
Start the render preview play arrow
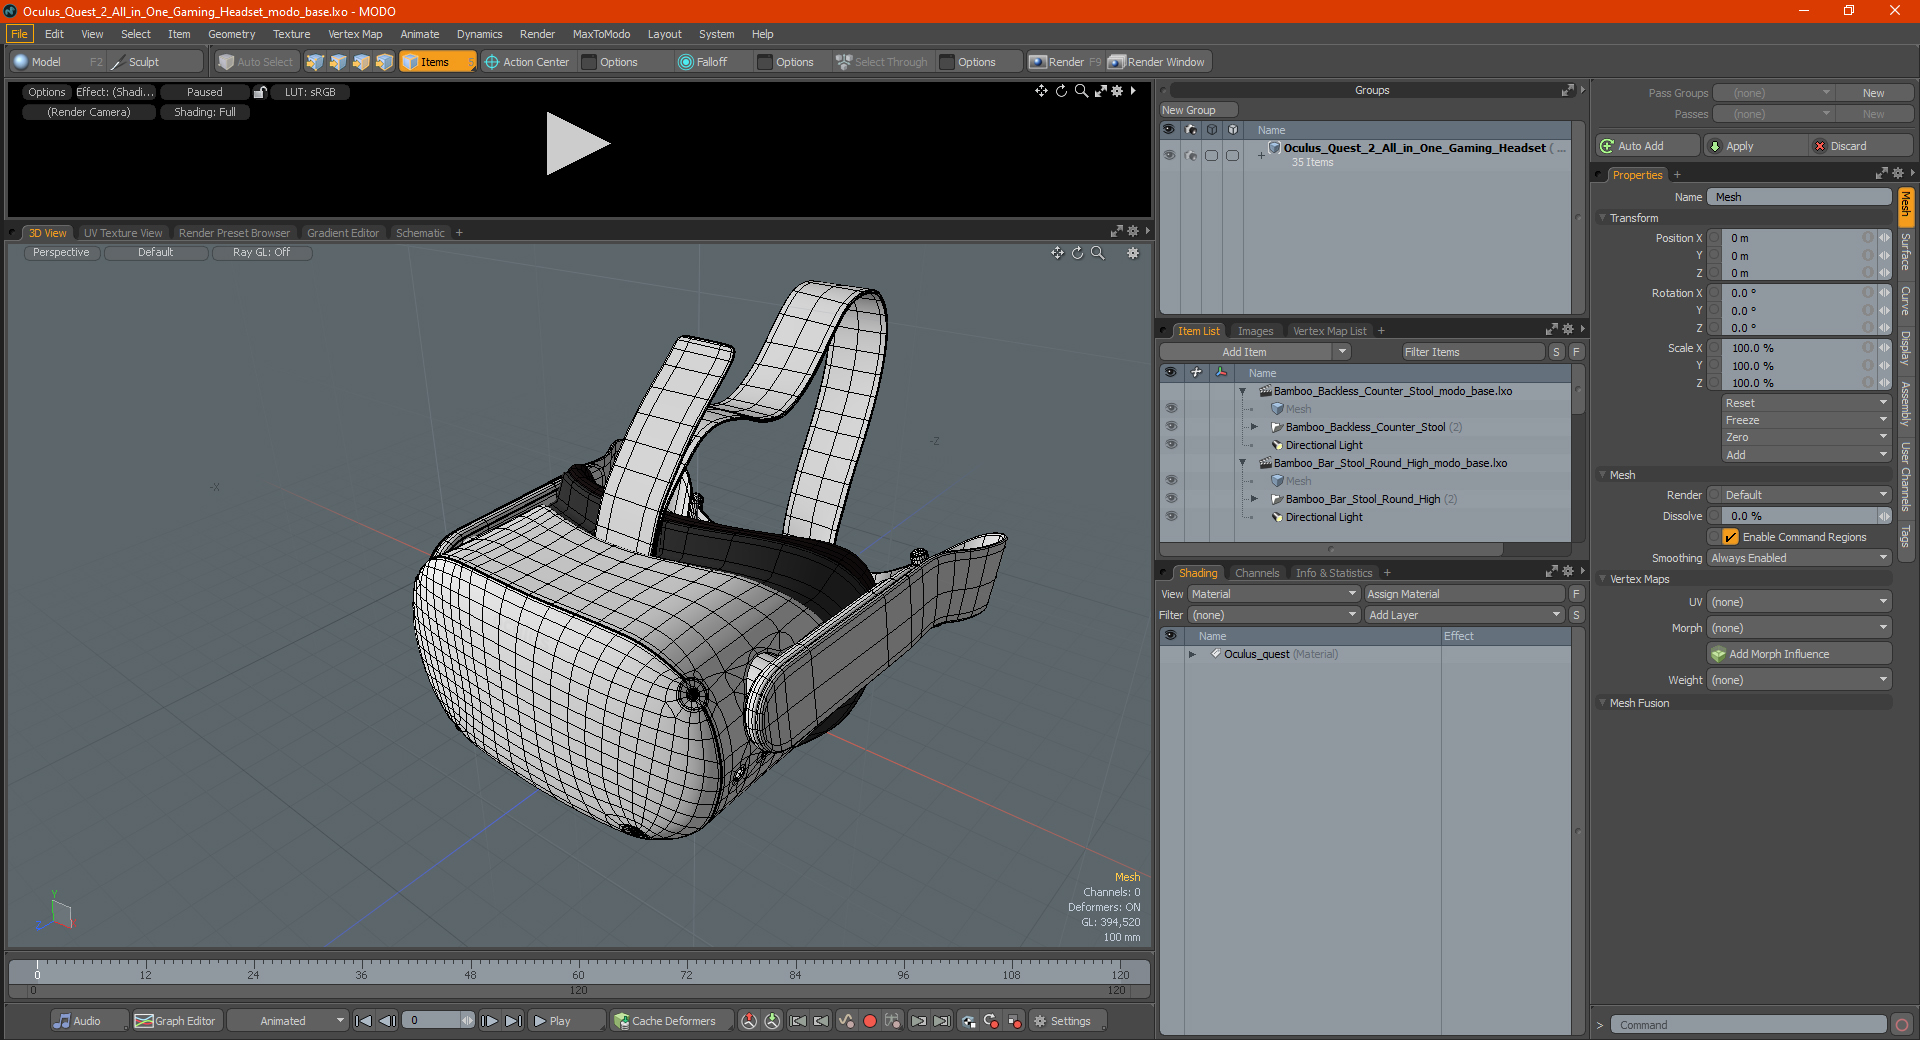[x=577, y=144]
